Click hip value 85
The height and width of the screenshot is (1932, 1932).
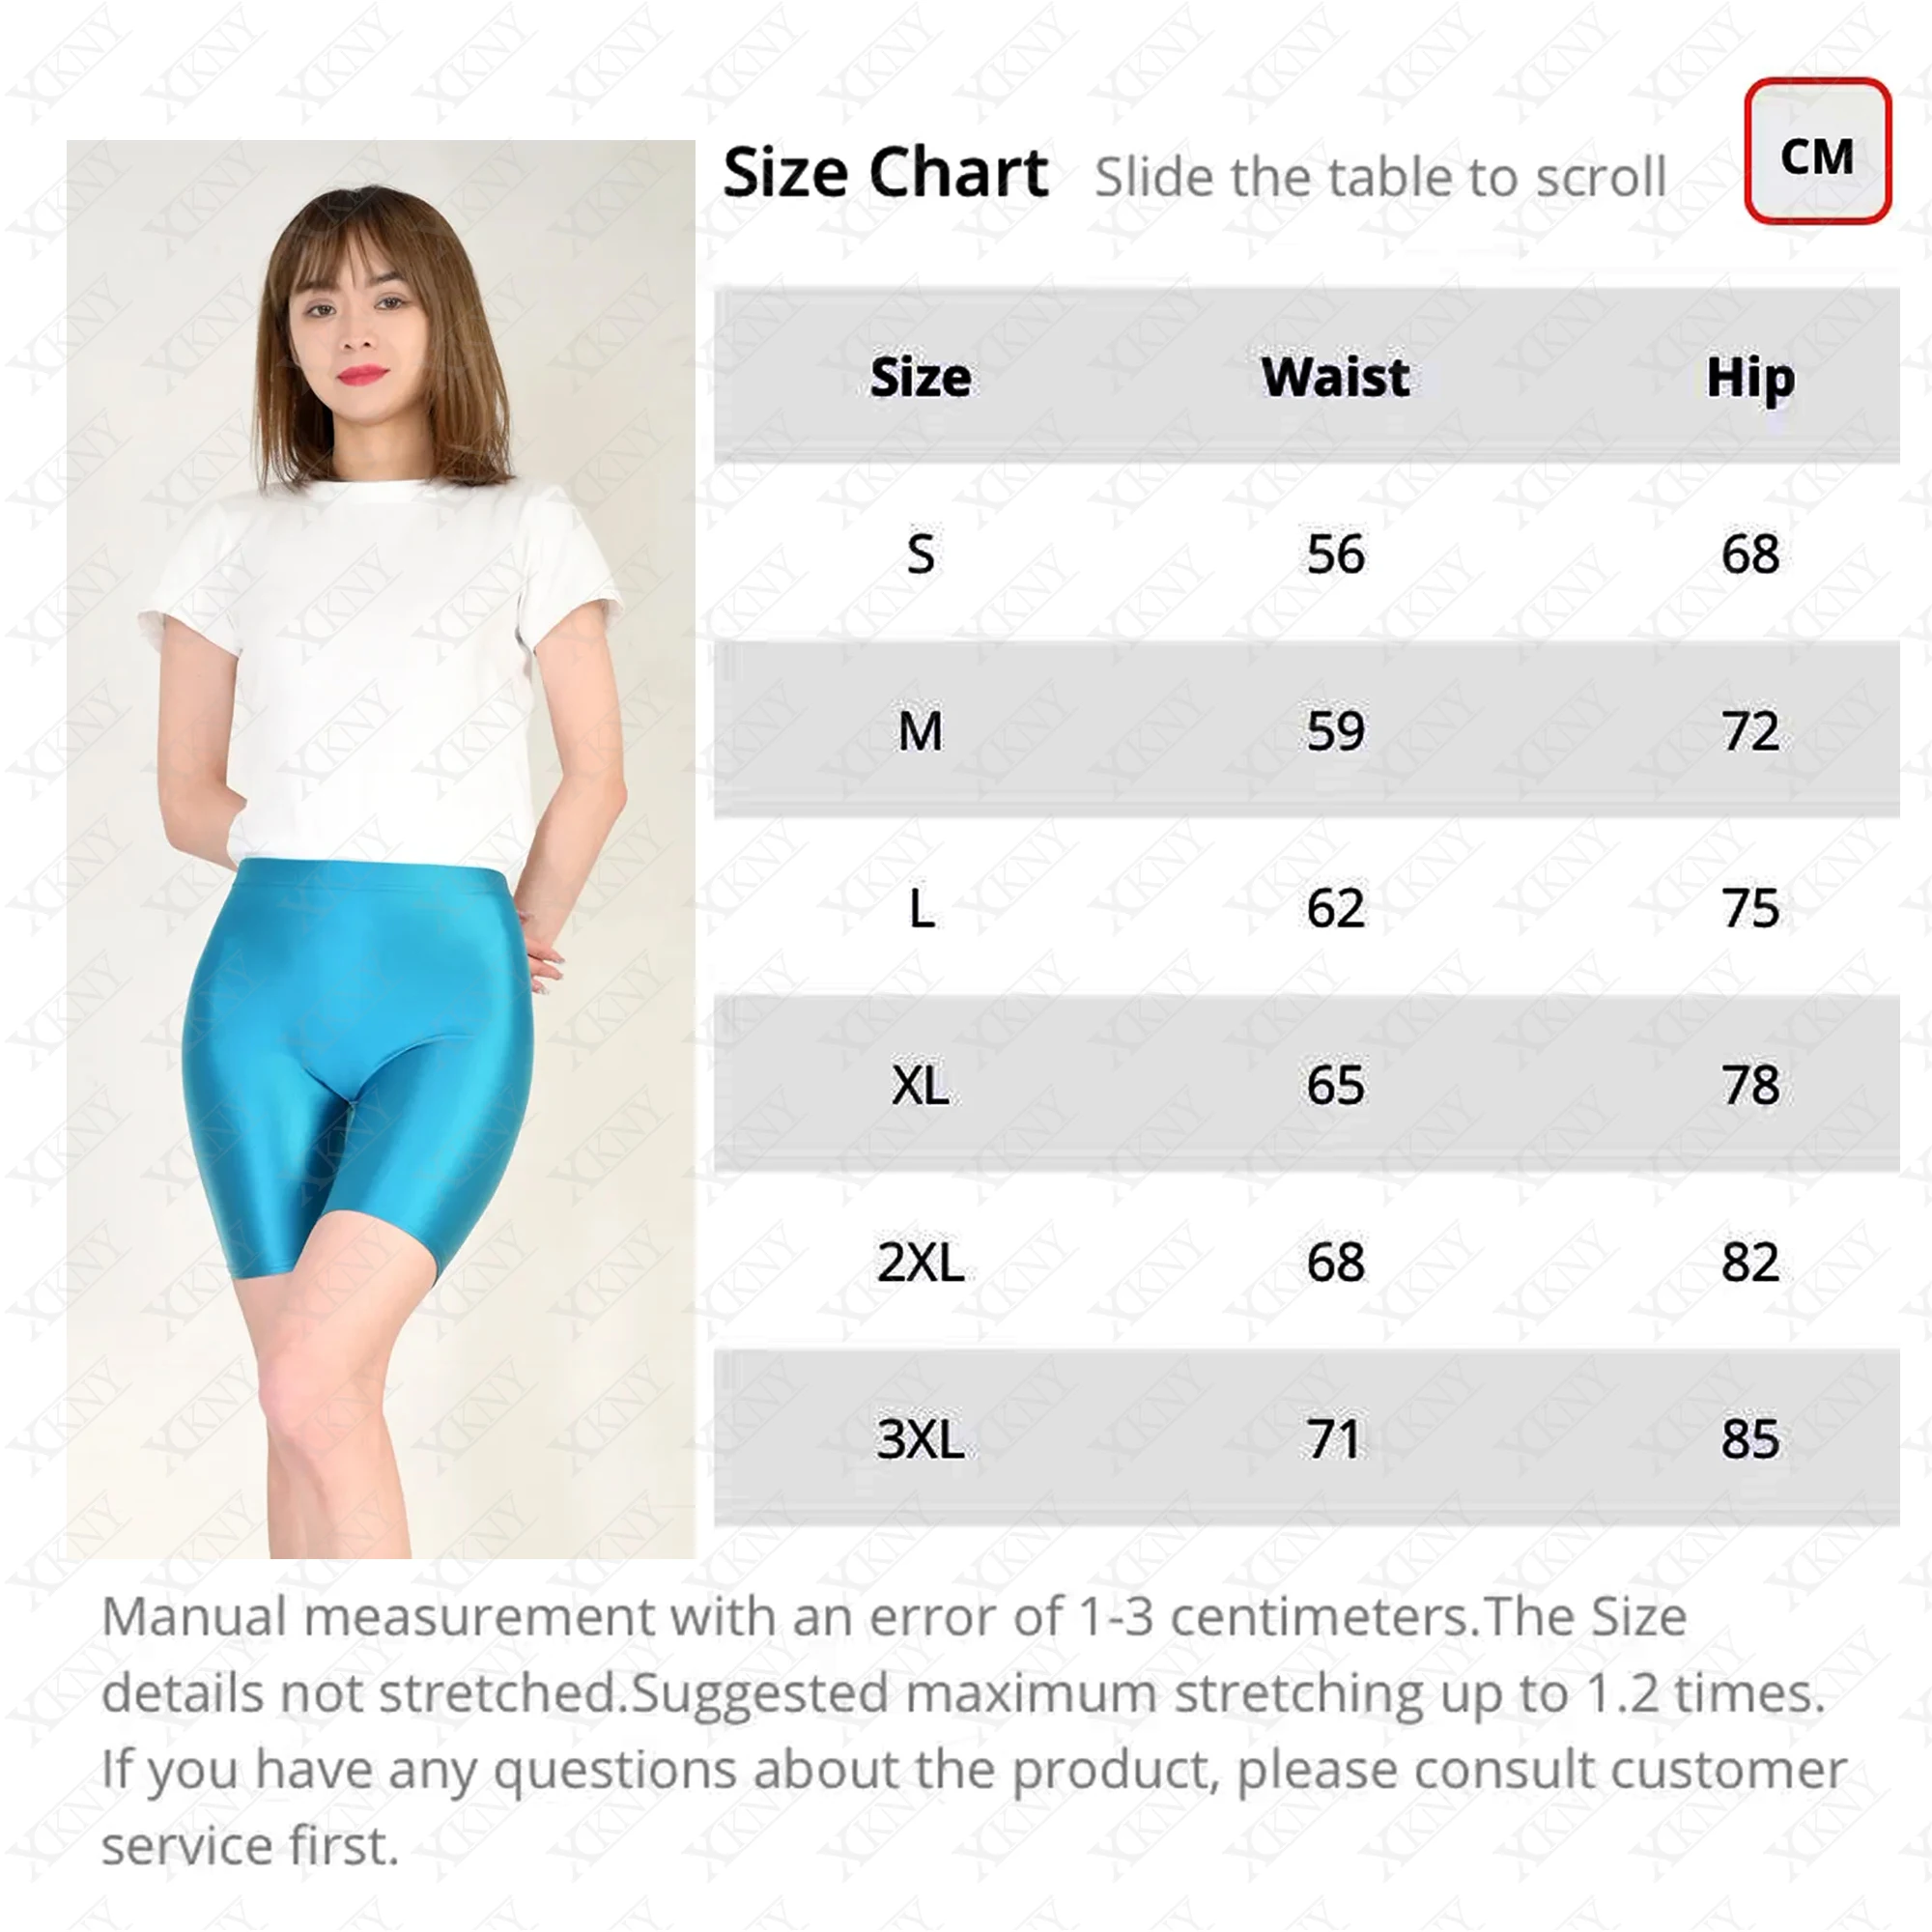[x=1750, y=1439]
